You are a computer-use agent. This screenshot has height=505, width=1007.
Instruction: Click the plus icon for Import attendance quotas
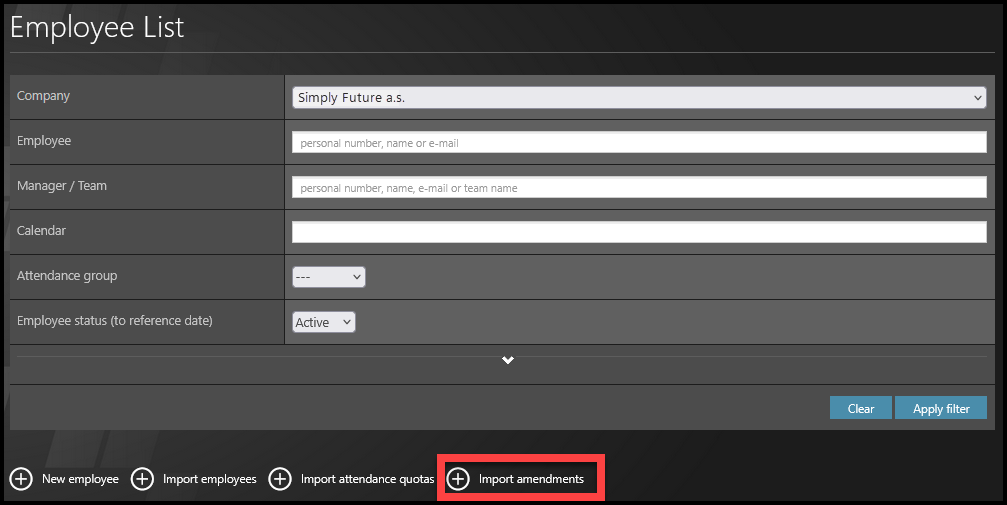coord(280,480)
